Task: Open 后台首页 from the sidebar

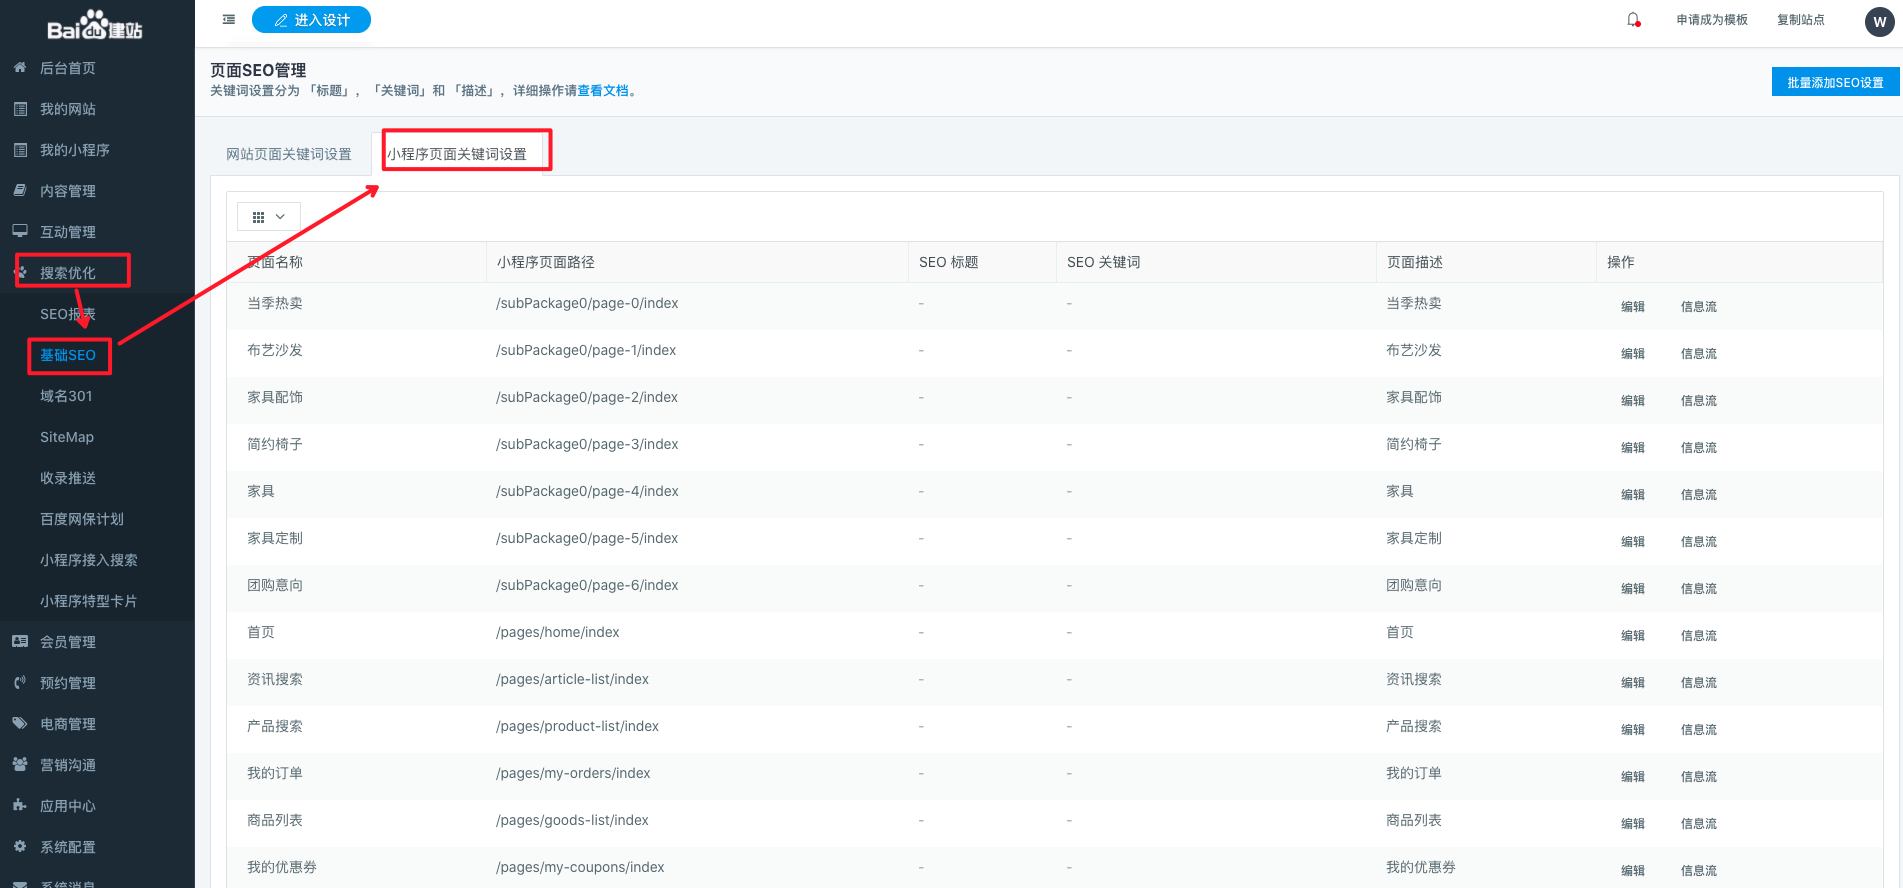Action: click(x=68, y=68)
